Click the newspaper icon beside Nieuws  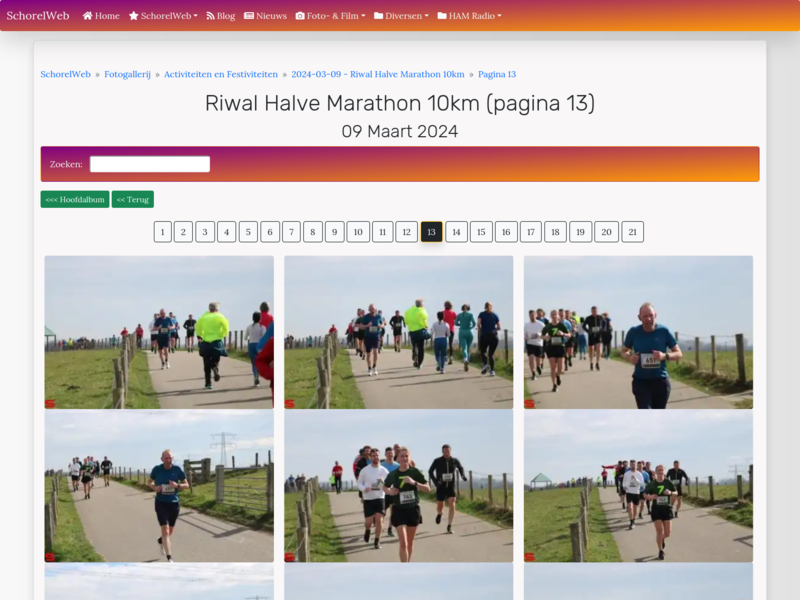point(249,16)
